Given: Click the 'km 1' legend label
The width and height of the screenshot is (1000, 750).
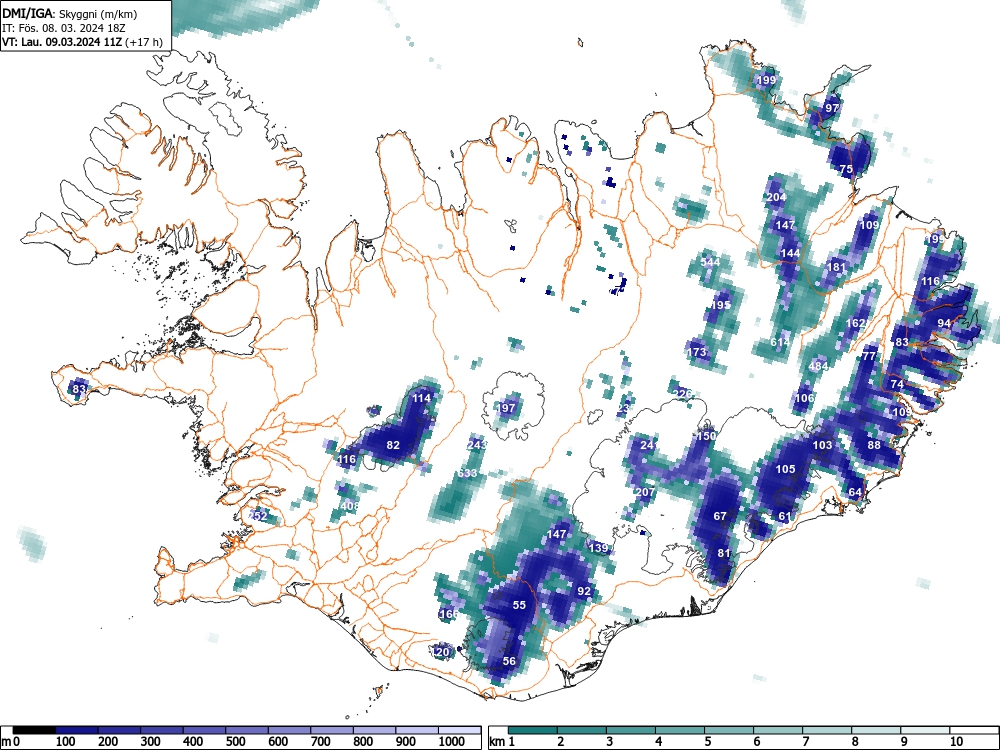Looking at the screenshot, I should click(x=503, y=742).
